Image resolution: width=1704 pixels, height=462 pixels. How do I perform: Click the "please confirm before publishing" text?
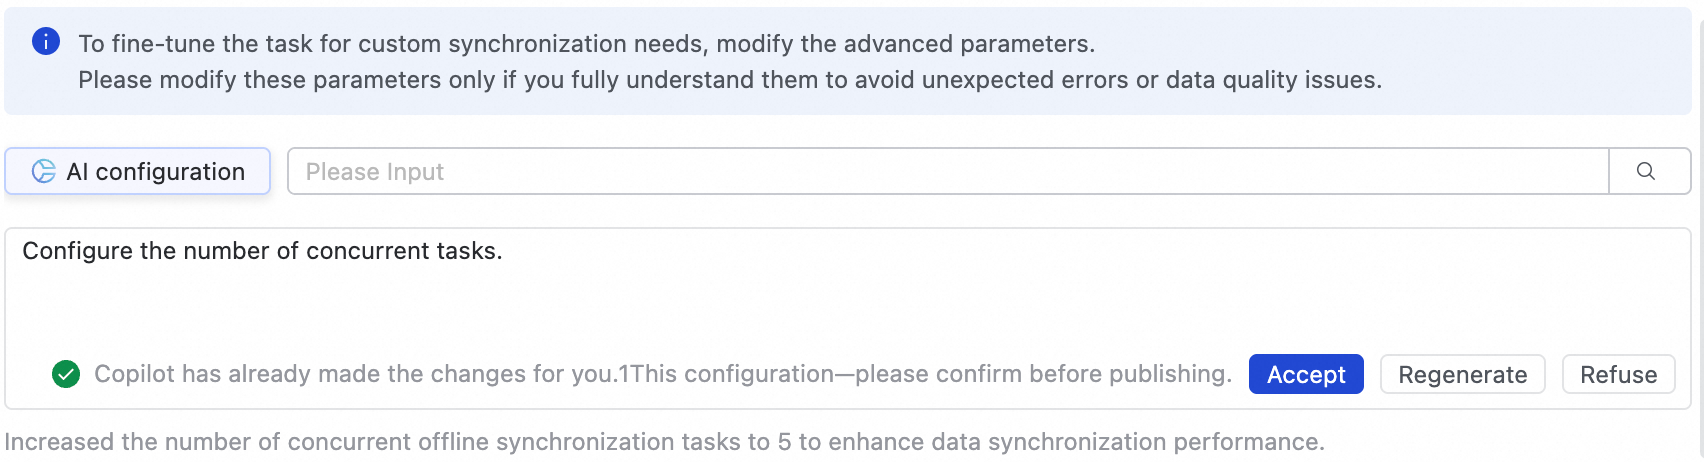tap(1042, 374)
